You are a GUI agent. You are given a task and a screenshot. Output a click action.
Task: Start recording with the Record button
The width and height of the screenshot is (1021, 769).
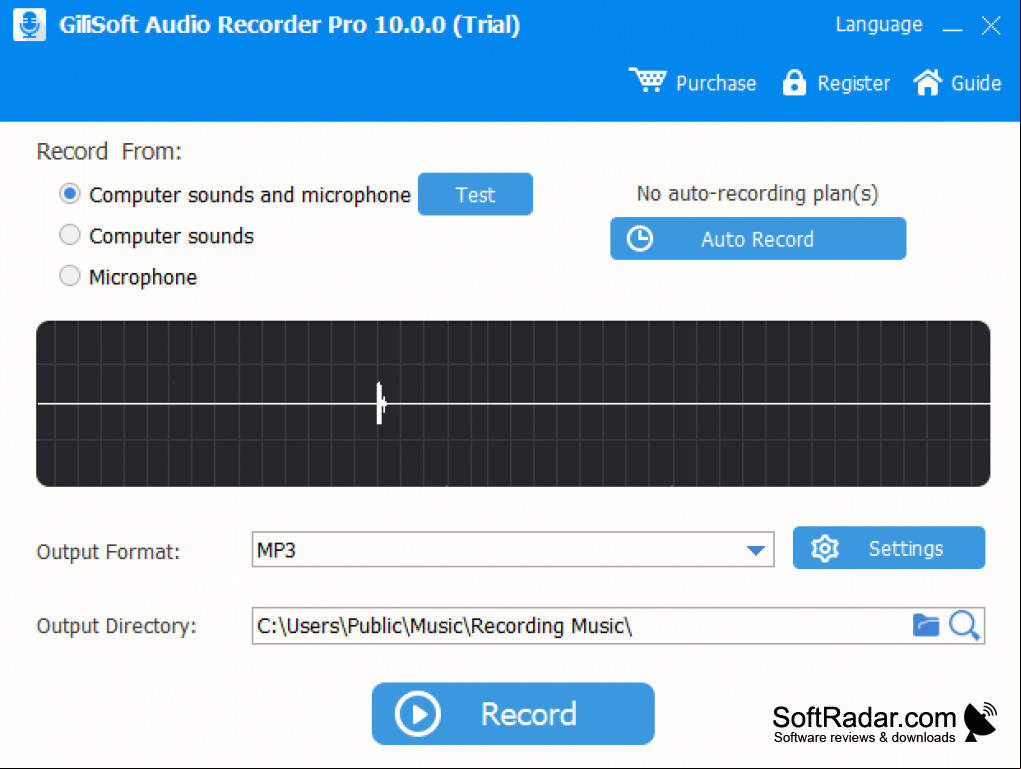pos(512,714)
